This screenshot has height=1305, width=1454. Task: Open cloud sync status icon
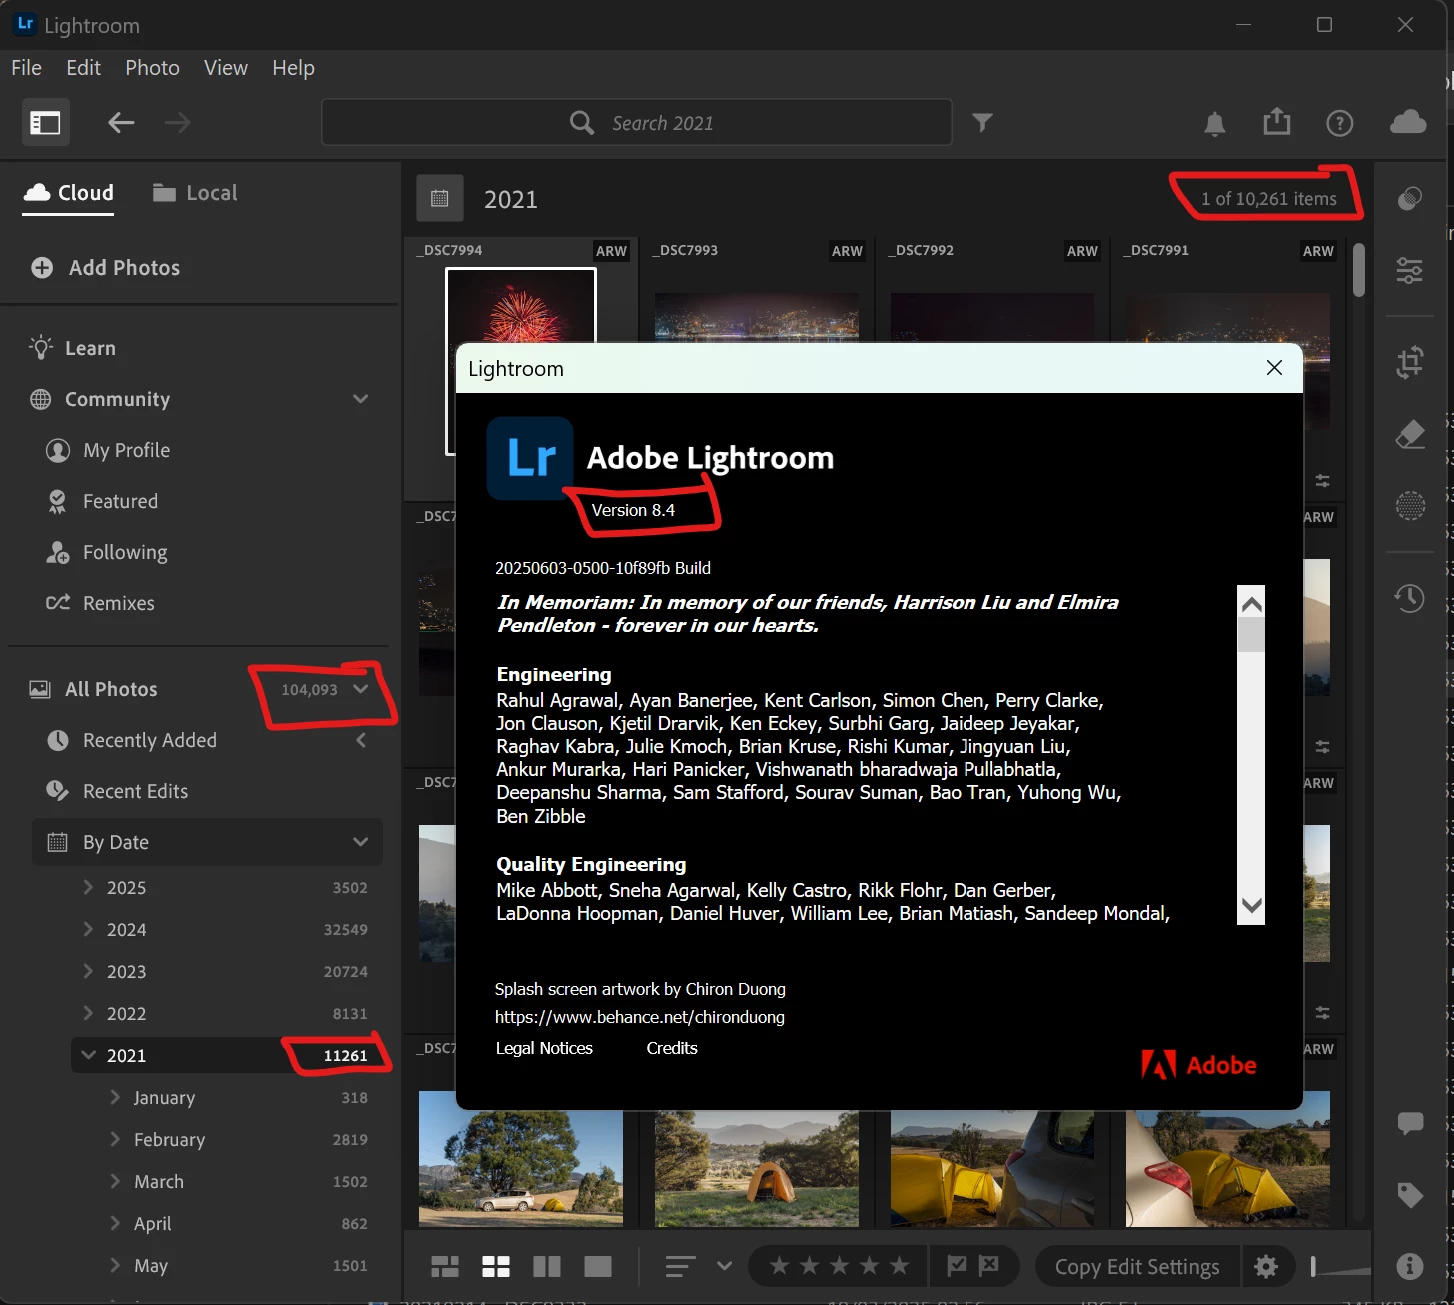click(x=1408, y=122)
